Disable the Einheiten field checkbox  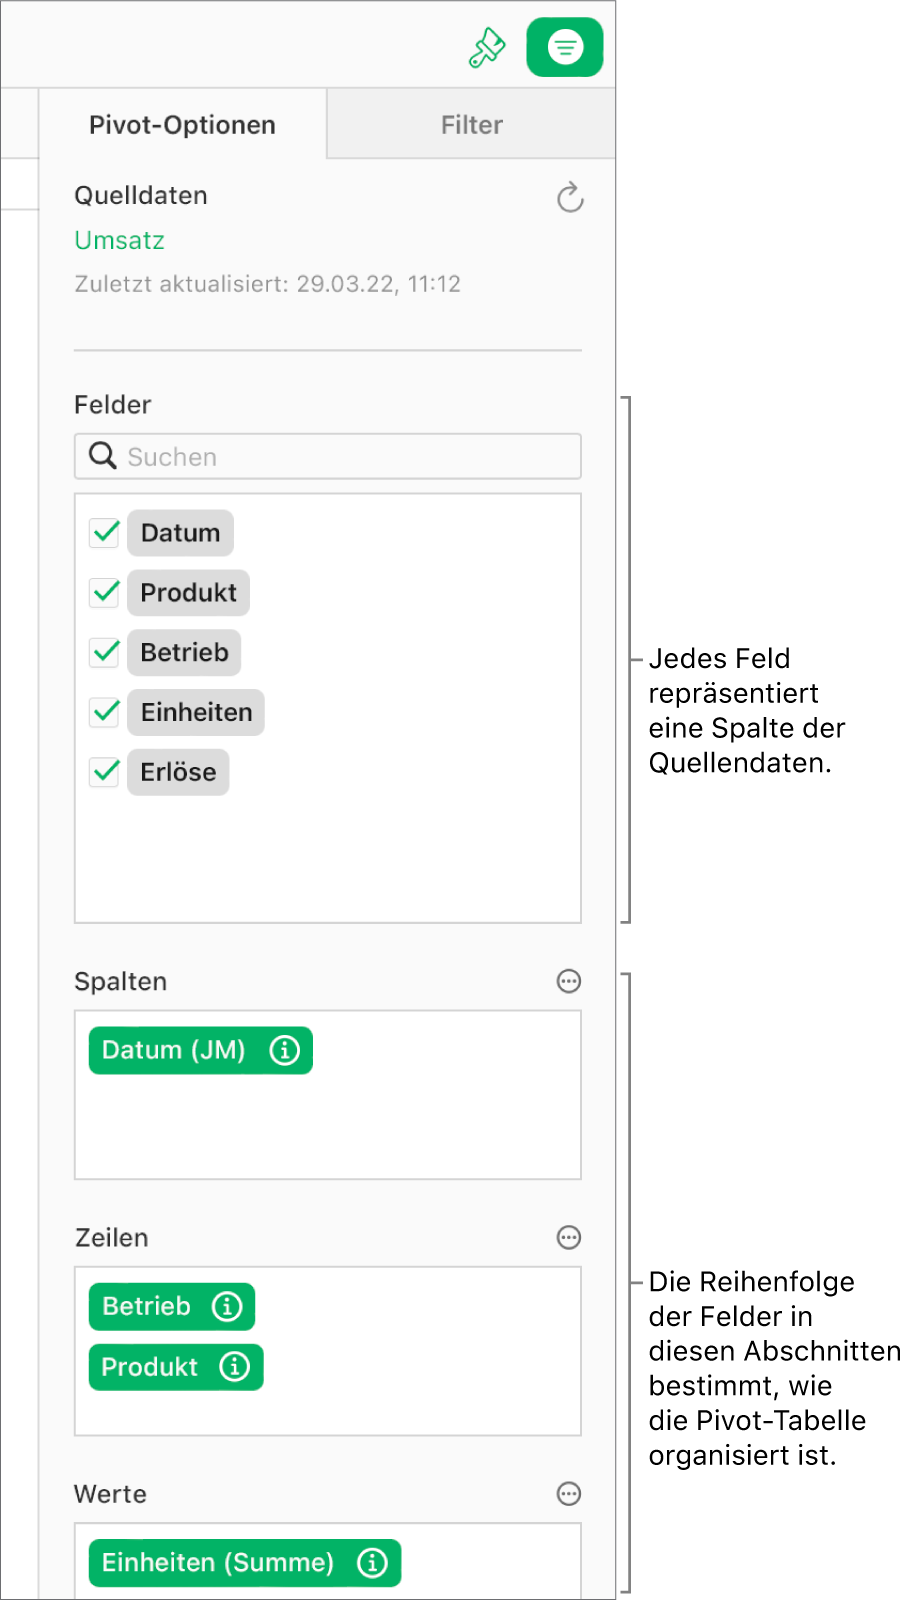pos(104,712)
